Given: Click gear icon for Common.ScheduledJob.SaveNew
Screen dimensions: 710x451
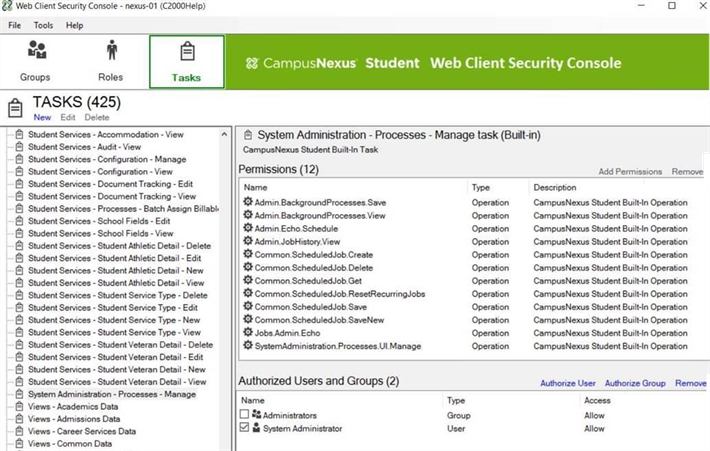Looking at the screenshot, I should (x=248, y=319).
